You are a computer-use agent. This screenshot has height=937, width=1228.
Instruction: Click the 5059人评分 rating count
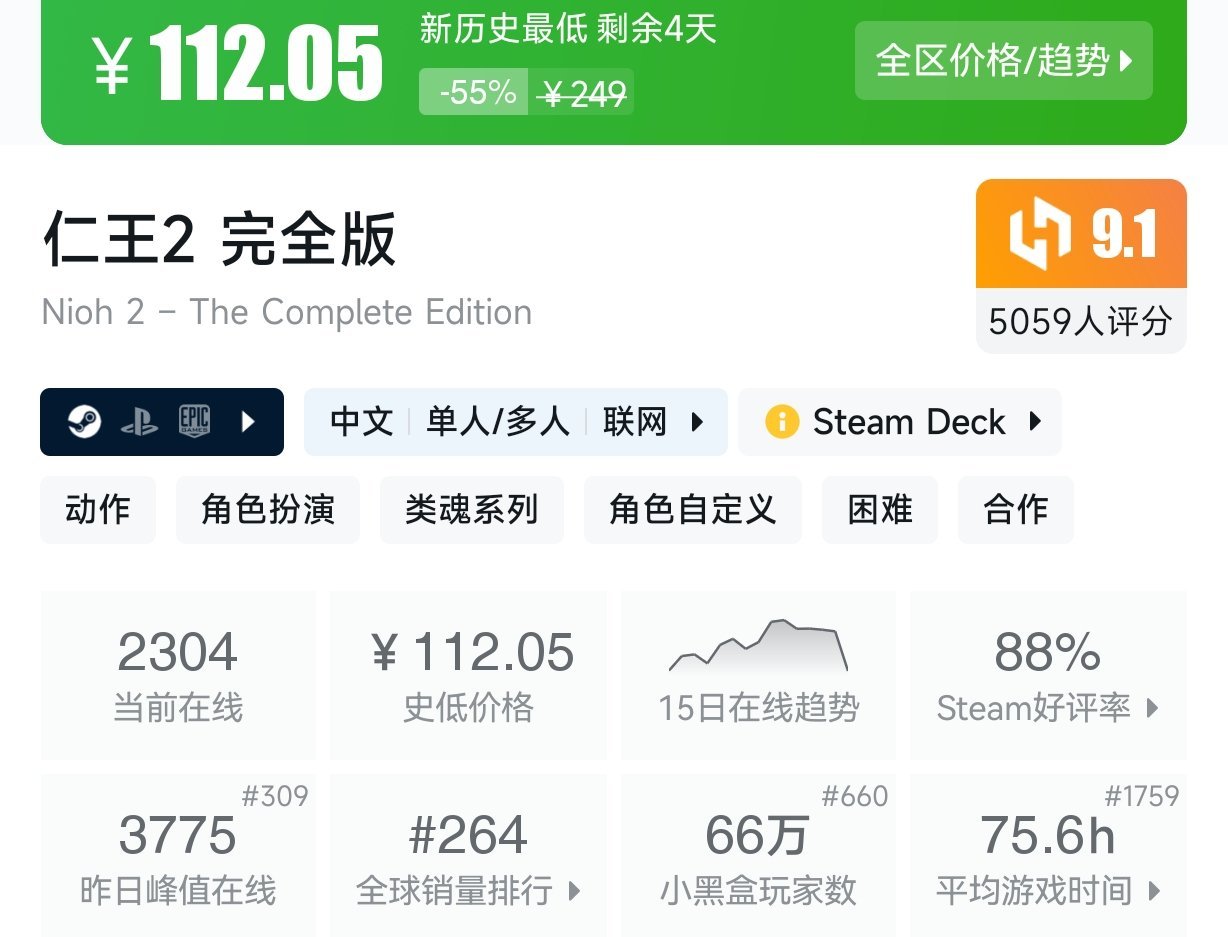click(x=1080, y=321)
